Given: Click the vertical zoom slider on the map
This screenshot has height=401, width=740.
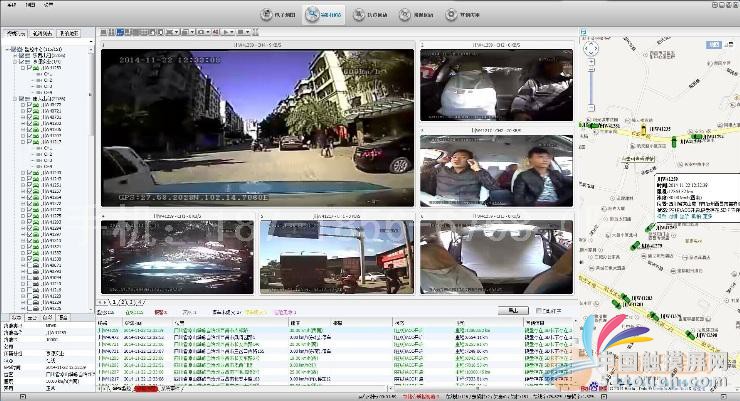Looking at the screenshot, I should point(591,85).
